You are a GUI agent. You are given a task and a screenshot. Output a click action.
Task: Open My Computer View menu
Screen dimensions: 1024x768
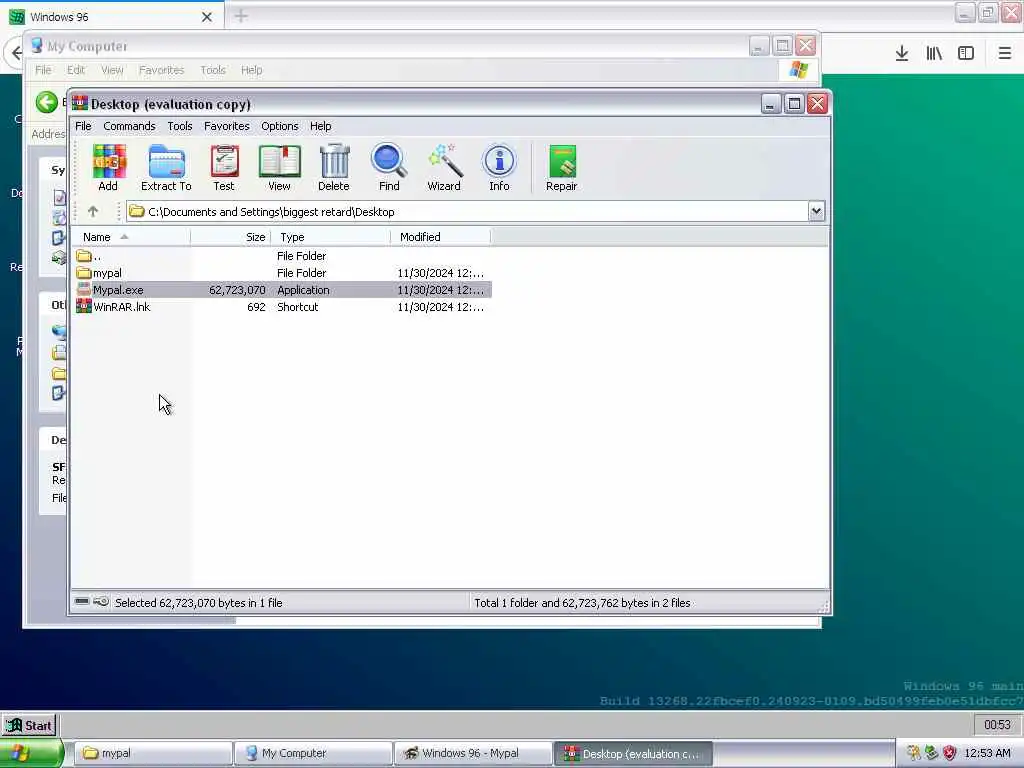112,70
